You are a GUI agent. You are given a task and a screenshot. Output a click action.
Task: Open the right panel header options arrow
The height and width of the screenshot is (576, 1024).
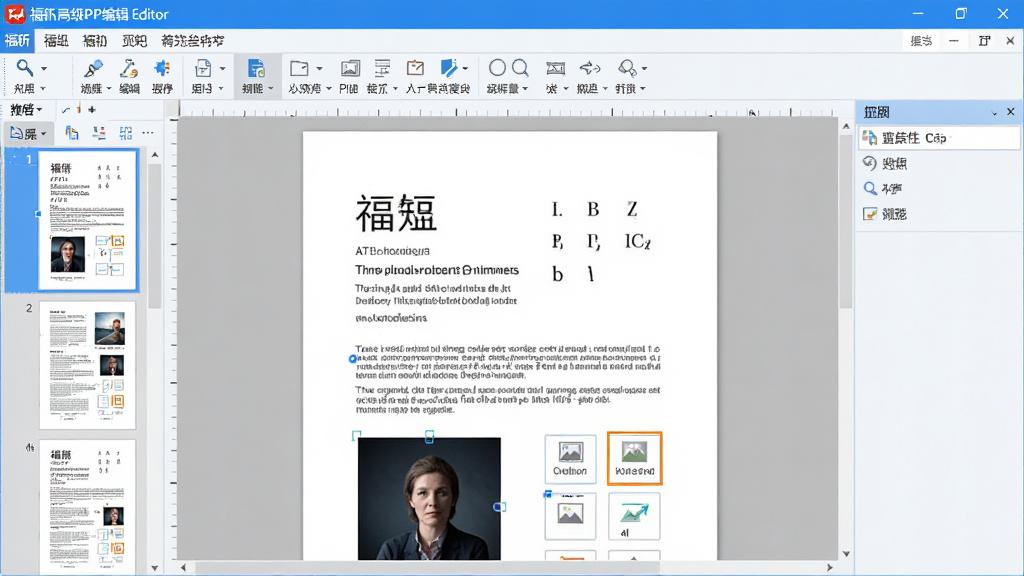(995, 113)
